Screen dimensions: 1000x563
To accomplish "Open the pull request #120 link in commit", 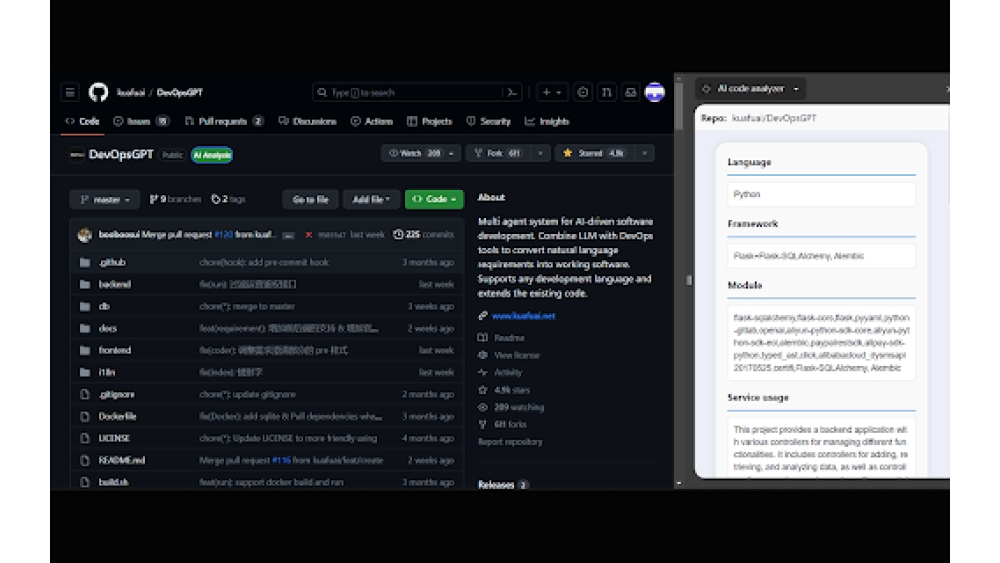I will pyautogui.click(x=223, y=235).
